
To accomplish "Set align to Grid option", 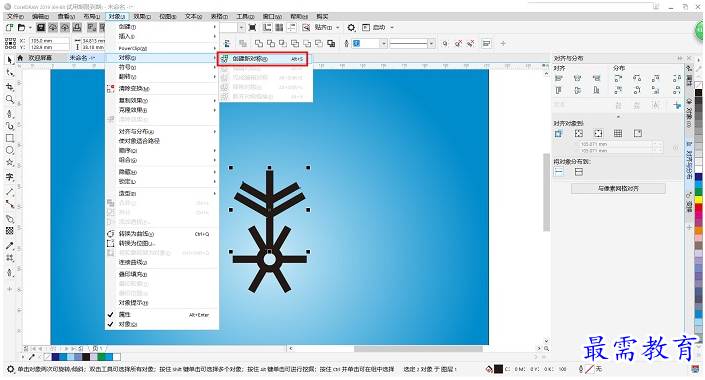I will tap(618, 133).
